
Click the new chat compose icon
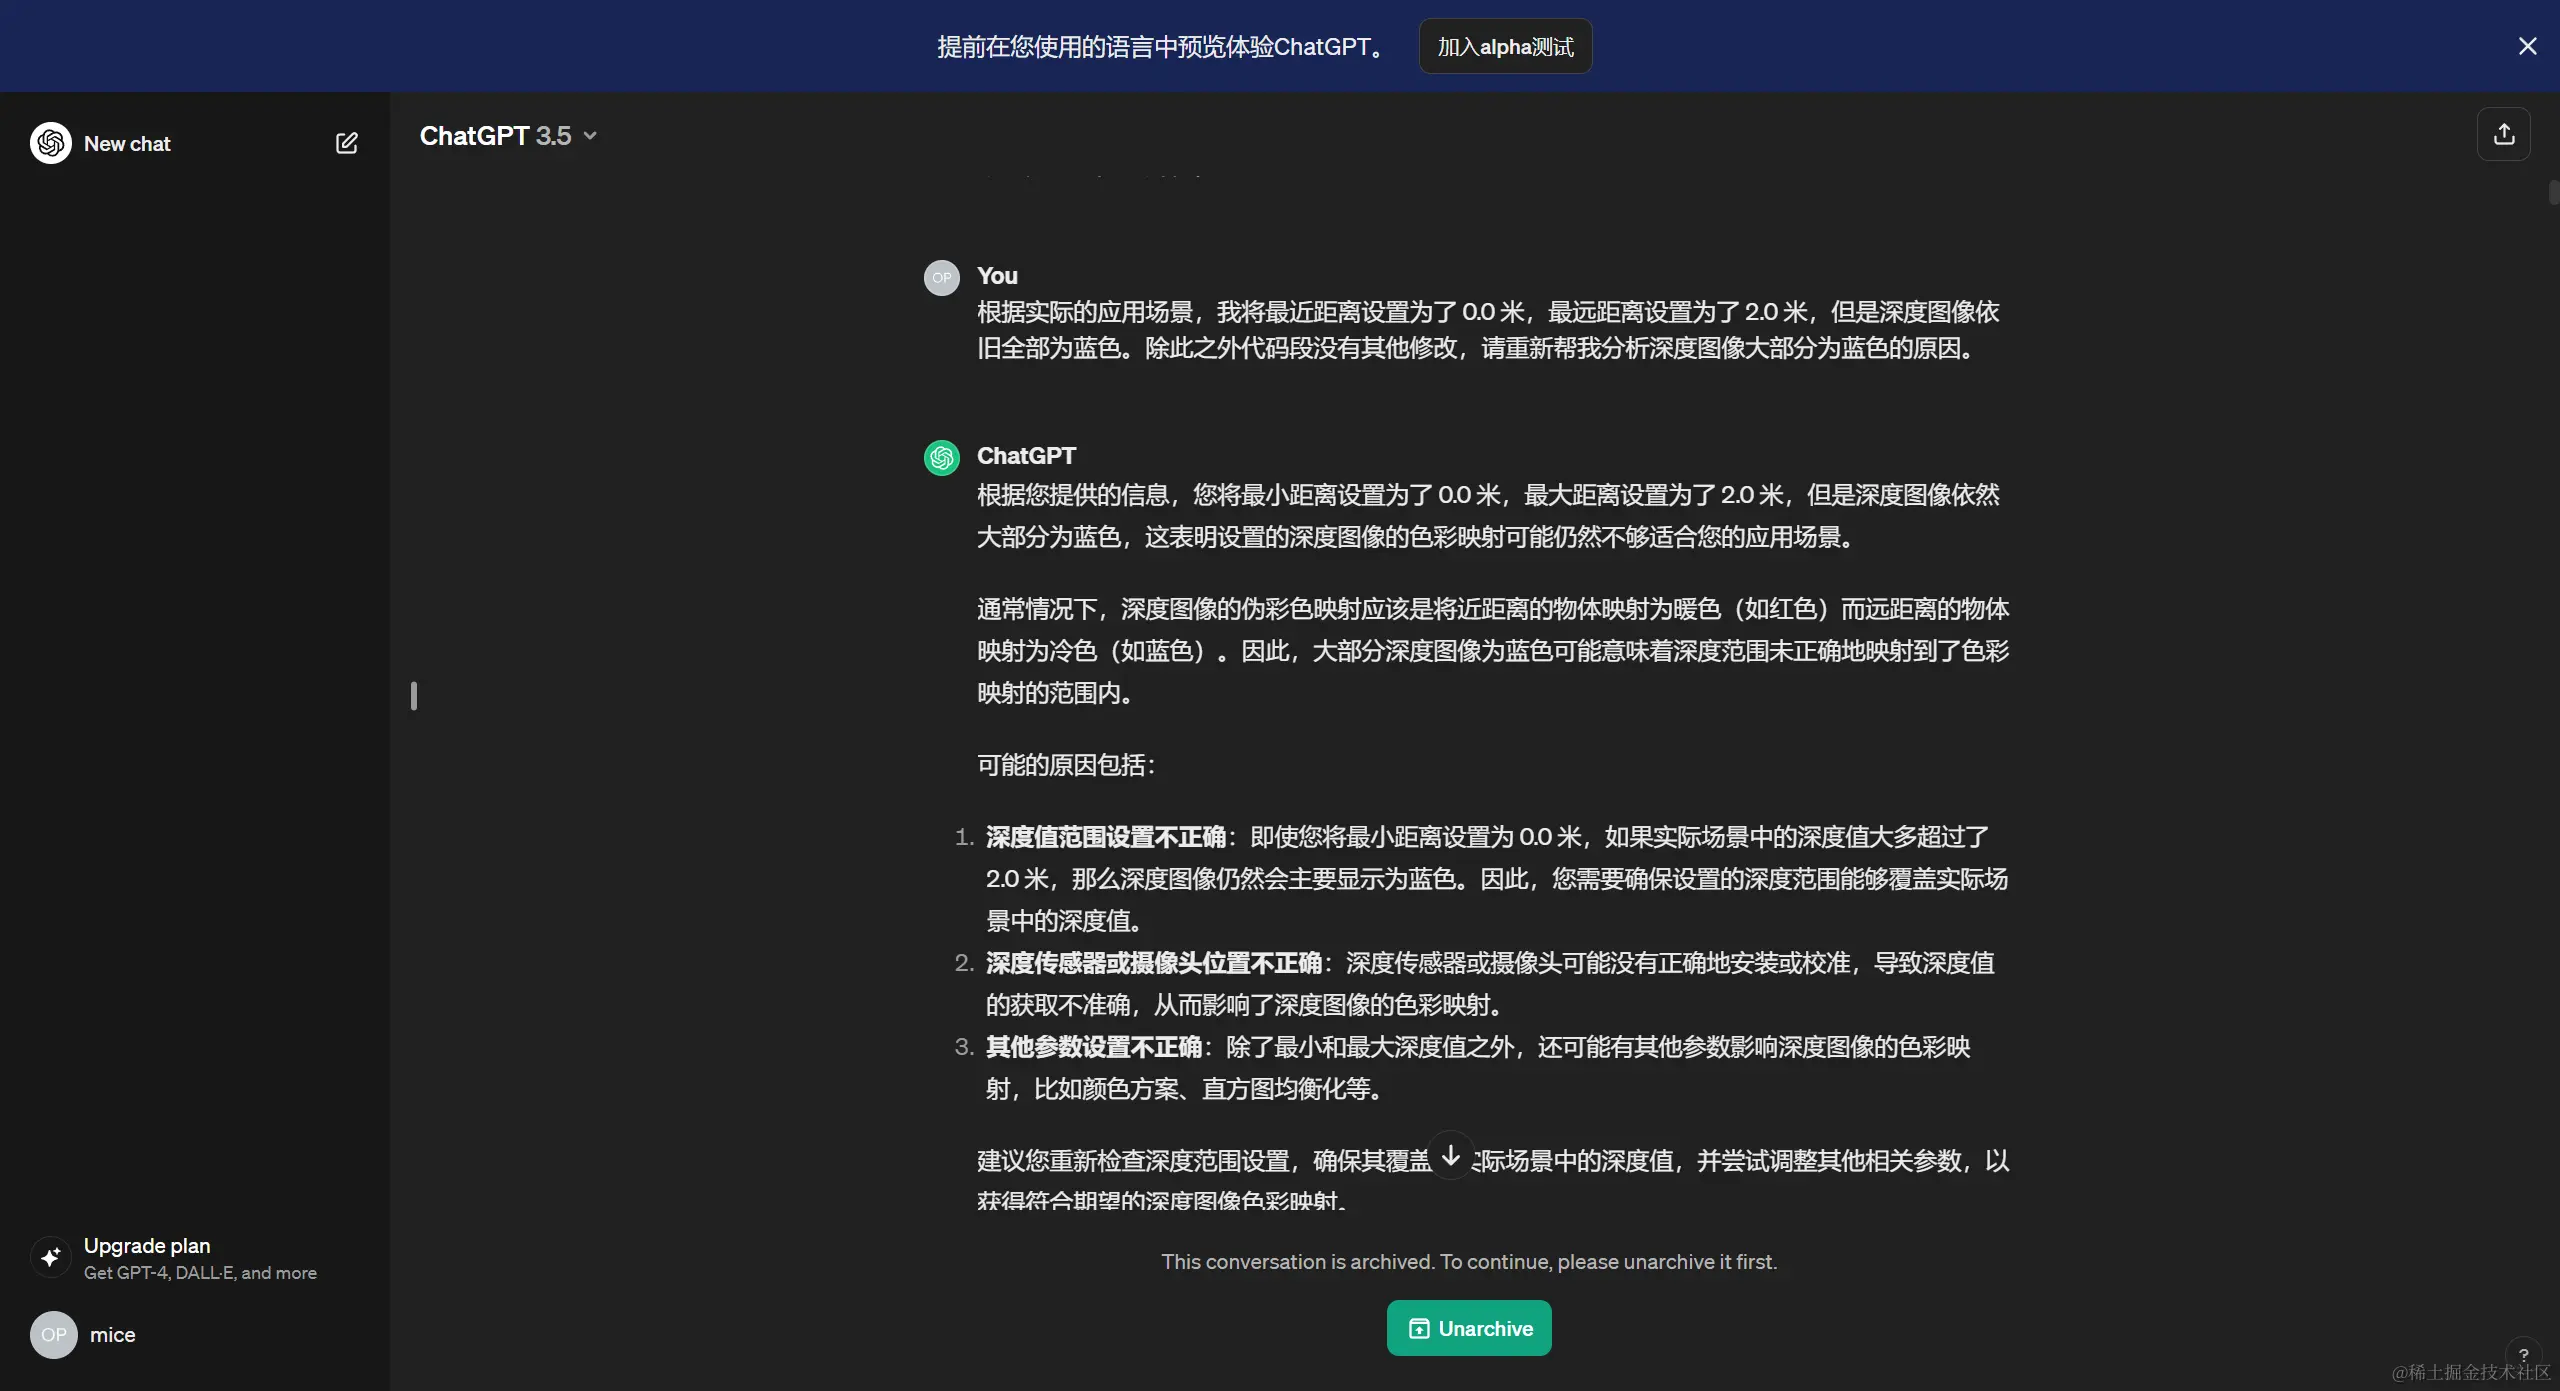pyautogui.click(x=346, y=143)
